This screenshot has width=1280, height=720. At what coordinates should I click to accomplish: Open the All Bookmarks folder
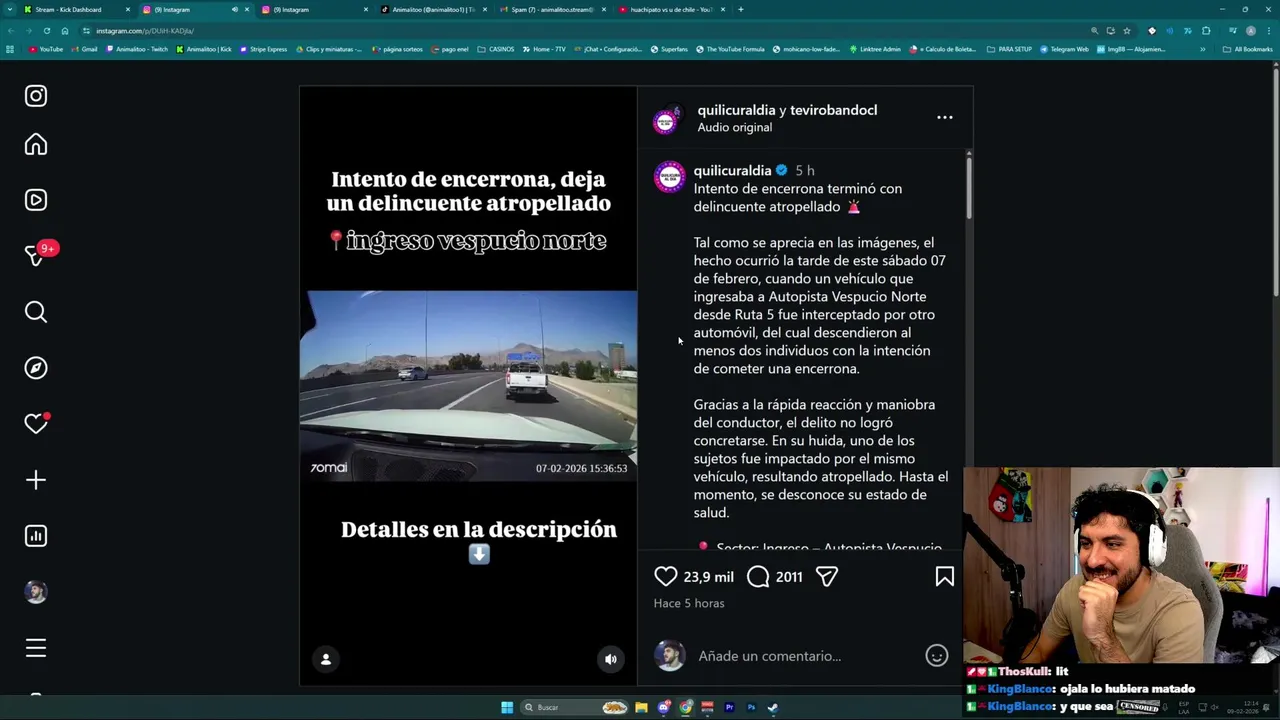click(1249, 49)
